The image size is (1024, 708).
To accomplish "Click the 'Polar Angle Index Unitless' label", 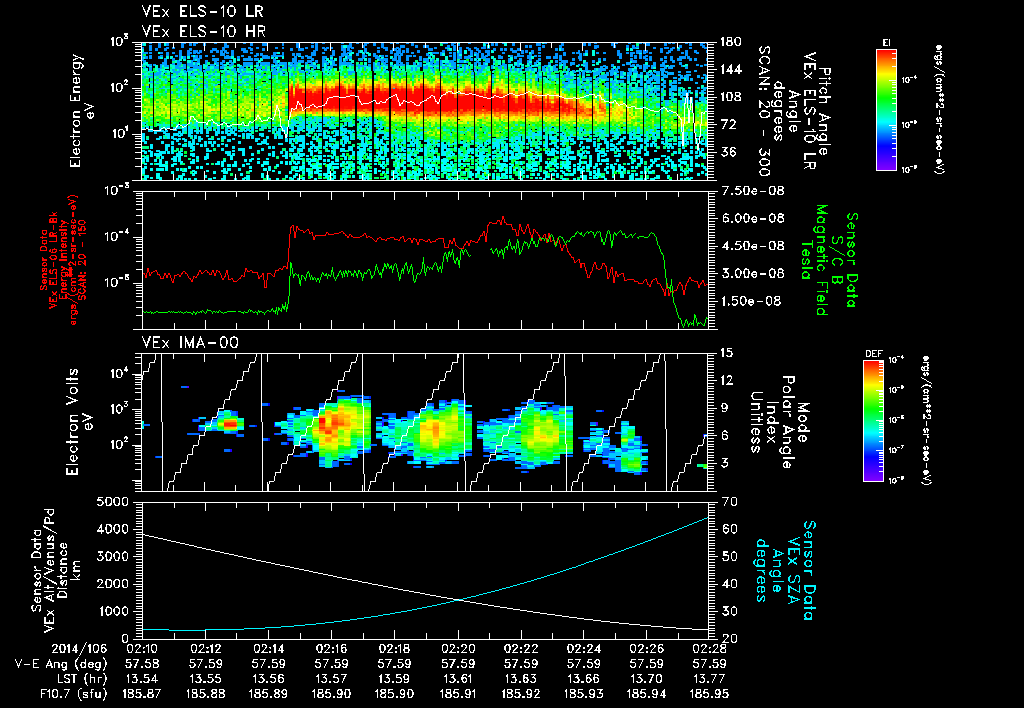I will pyautogui.click(x=773, y=422).
